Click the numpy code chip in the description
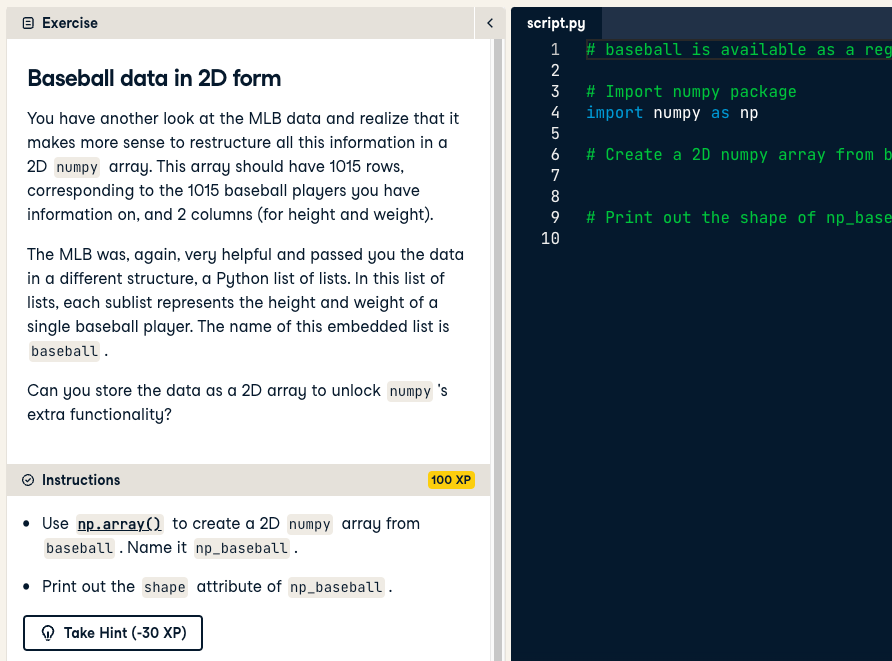This screenshot has width=892, height=661. coord(77,167)
